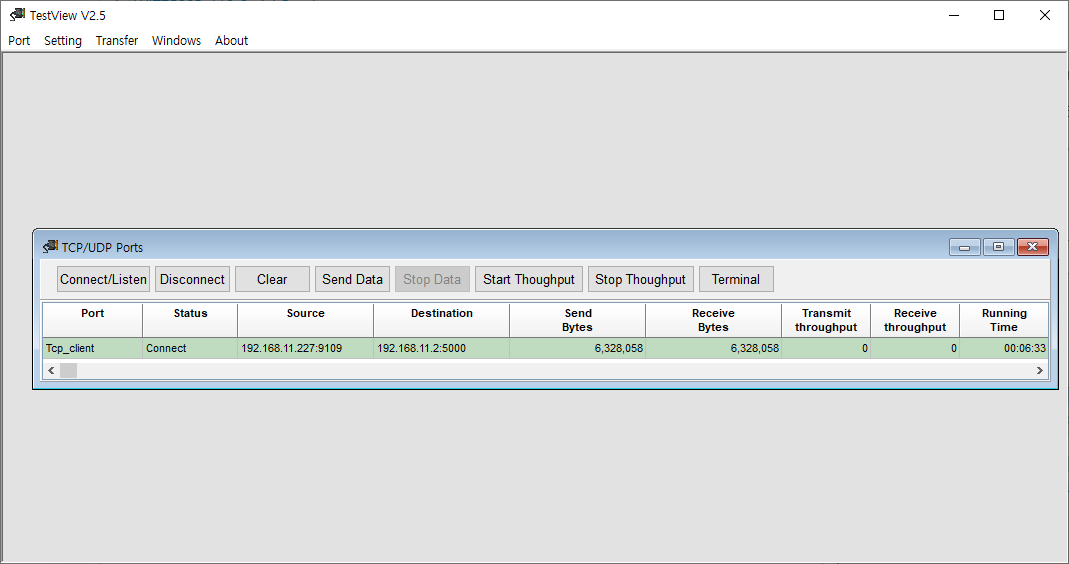Open the Setting menu
This screenshot has height=564, width=1069.
click(x=63, y=40)
